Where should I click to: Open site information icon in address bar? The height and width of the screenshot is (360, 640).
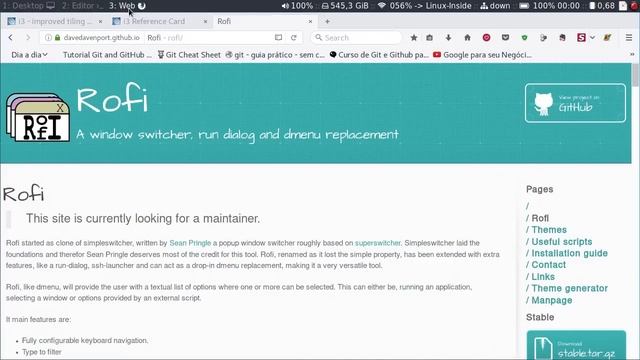coord(48,38)
